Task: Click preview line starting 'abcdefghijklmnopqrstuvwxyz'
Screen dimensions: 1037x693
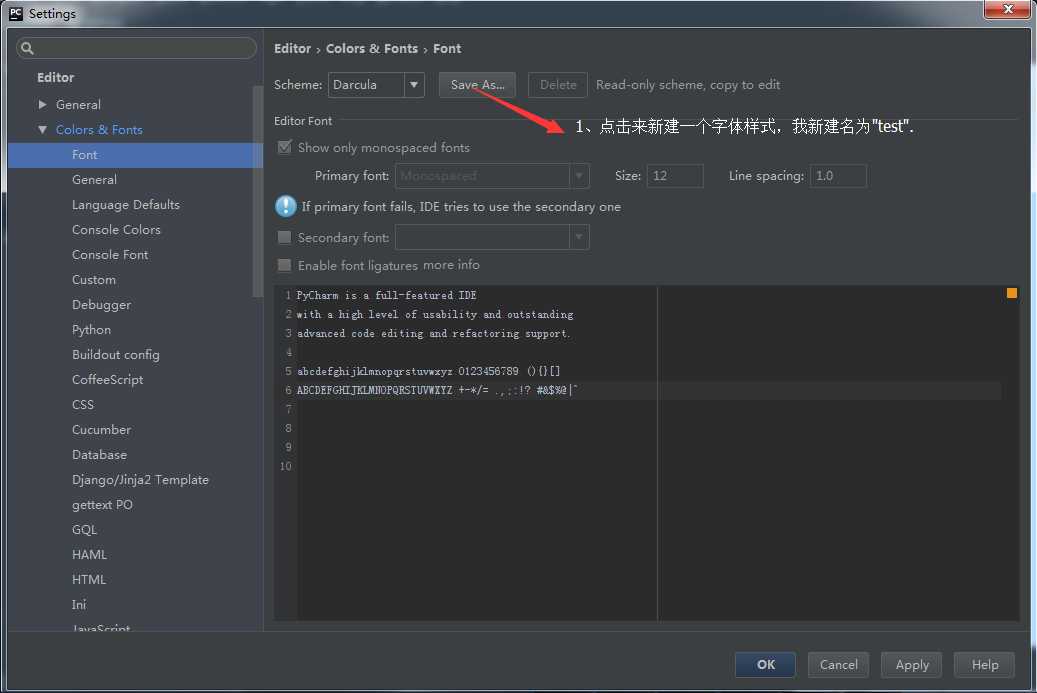Action: click(x=429, y=372)
